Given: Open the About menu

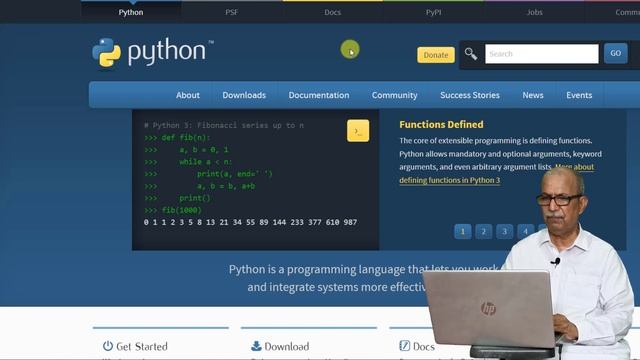Looking at the screenshot, I should (188, 95).
